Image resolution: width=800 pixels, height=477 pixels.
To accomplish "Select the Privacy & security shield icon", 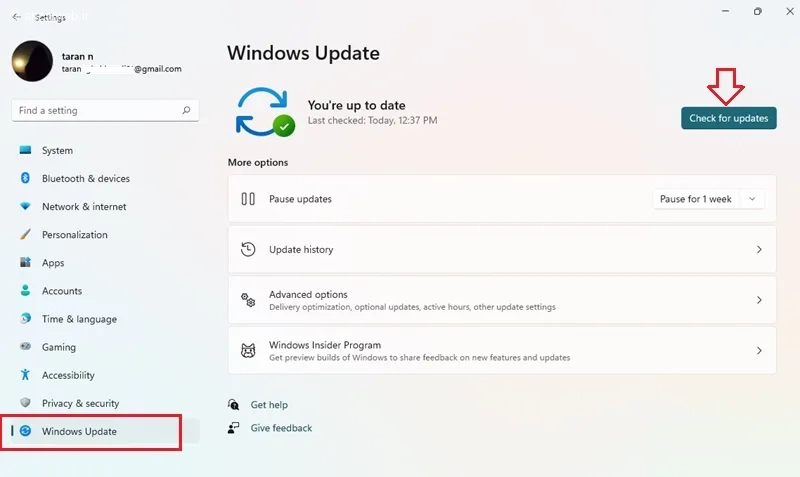I will point(25,403).
